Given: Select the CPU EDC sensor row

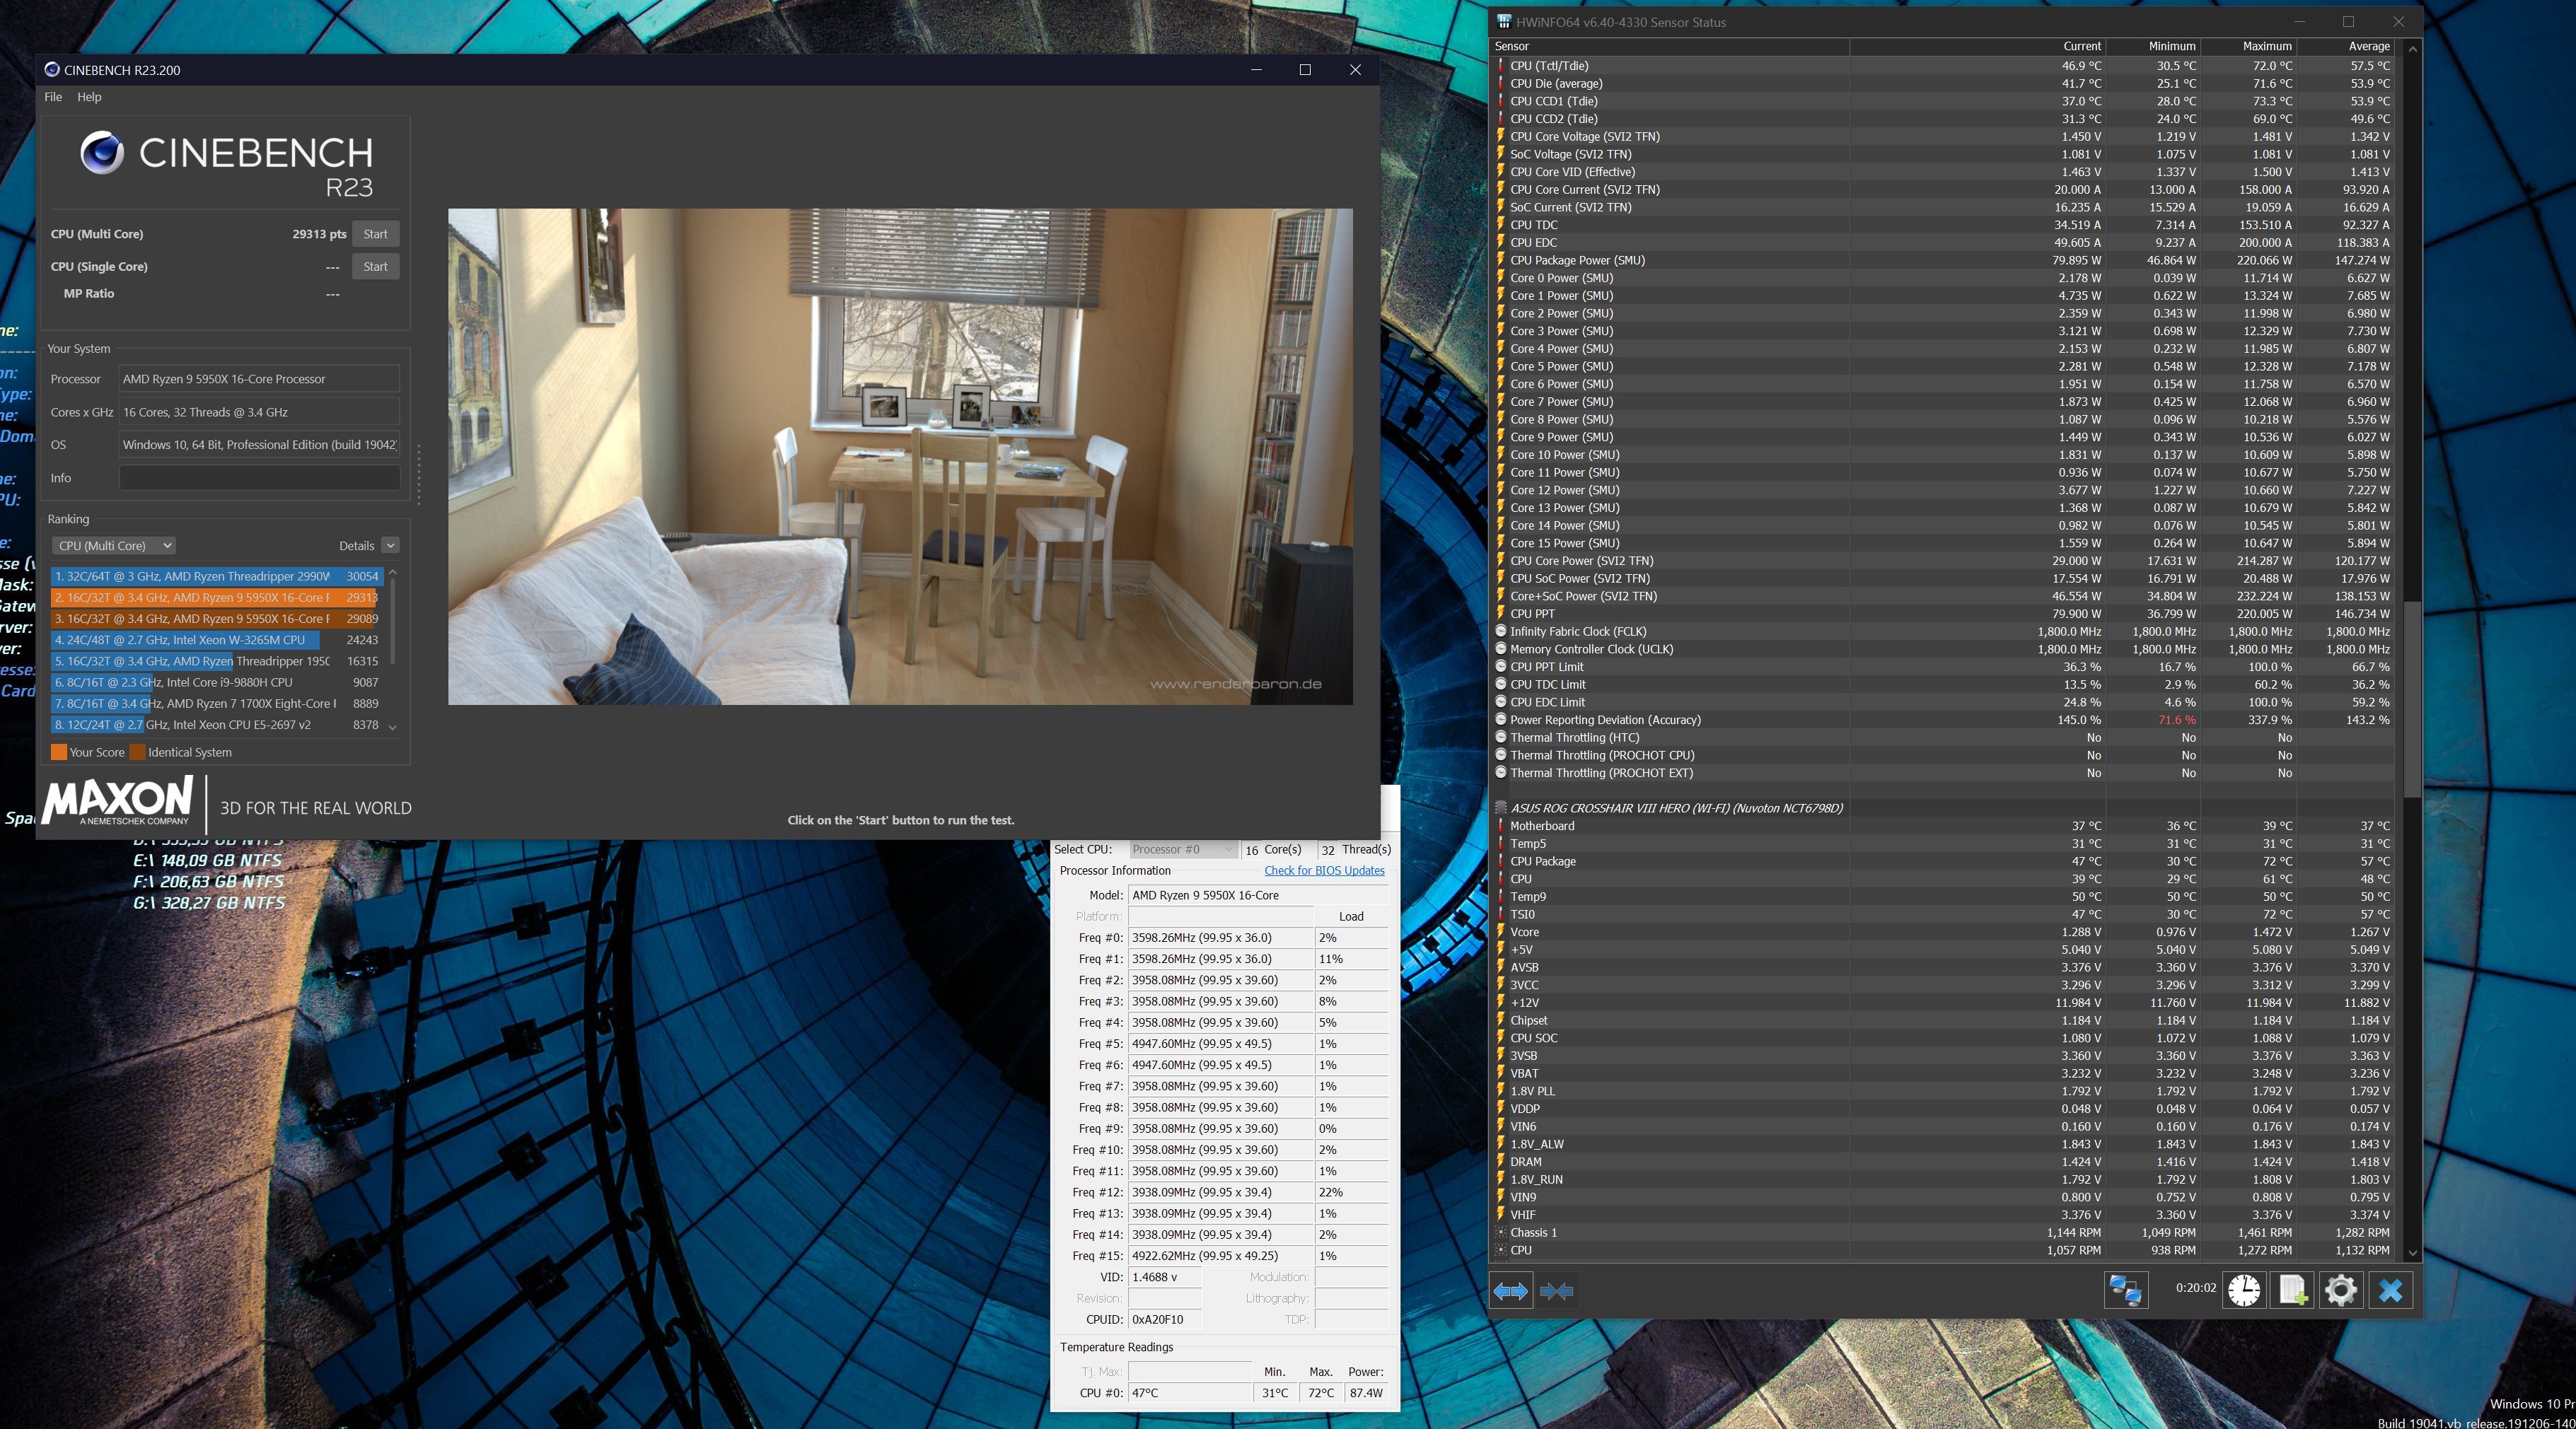Looking at the screenshot, I should 1942,242.
